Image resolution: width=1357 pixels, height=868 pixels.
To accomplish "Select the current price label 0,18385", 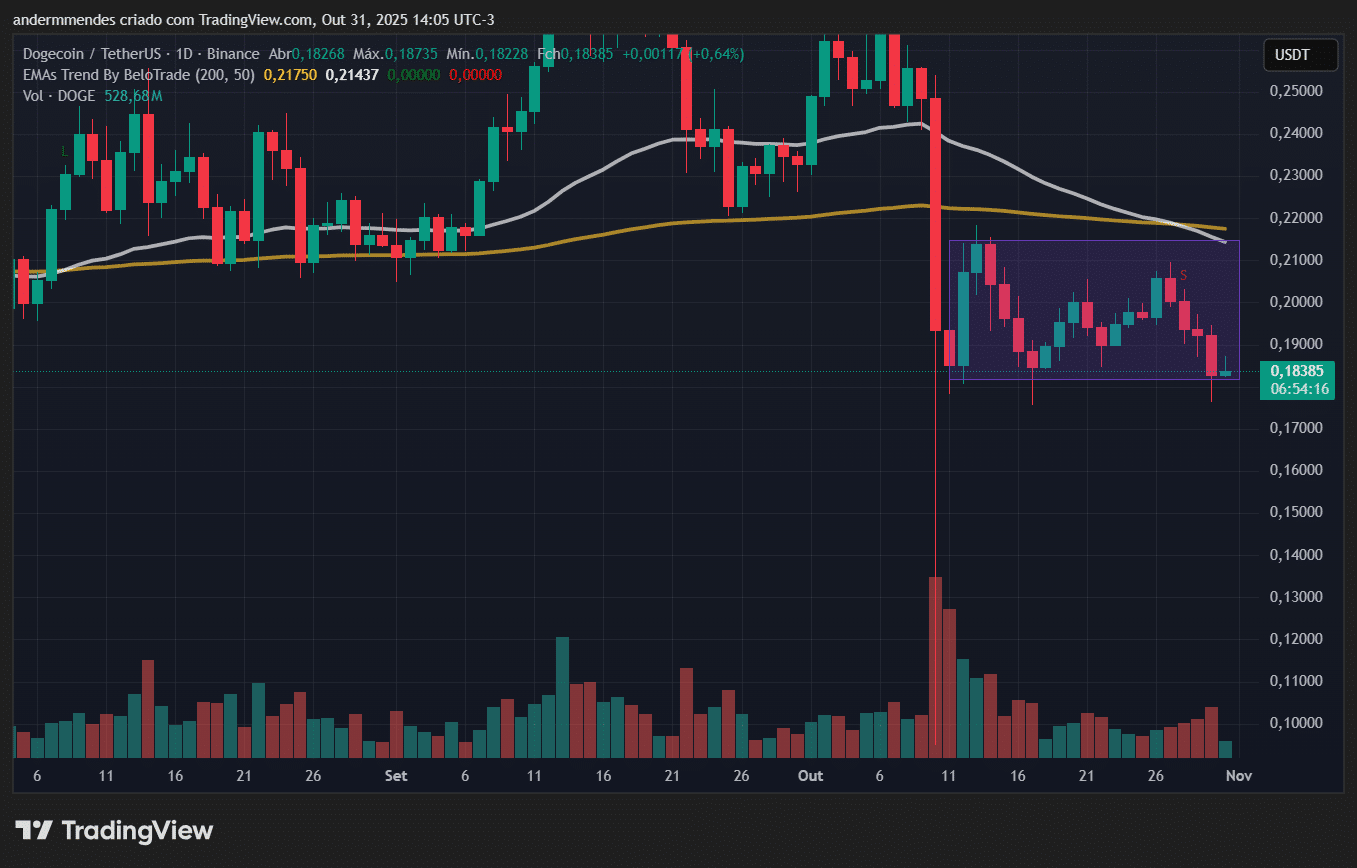I will pos(1297,370).
